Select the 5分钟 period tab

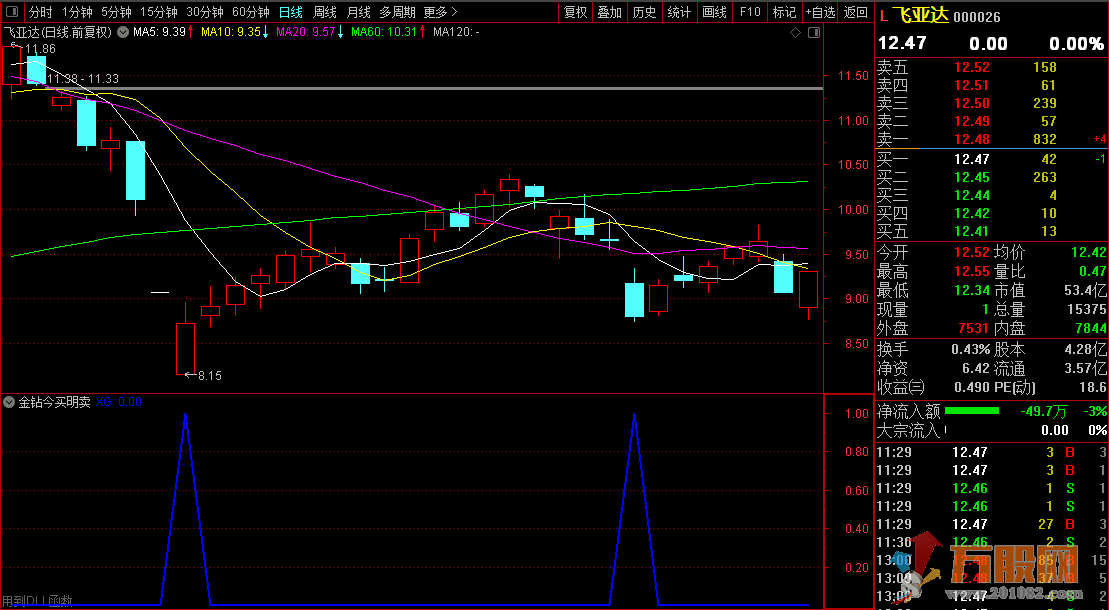pyautogui.click(x=116, y=12)
